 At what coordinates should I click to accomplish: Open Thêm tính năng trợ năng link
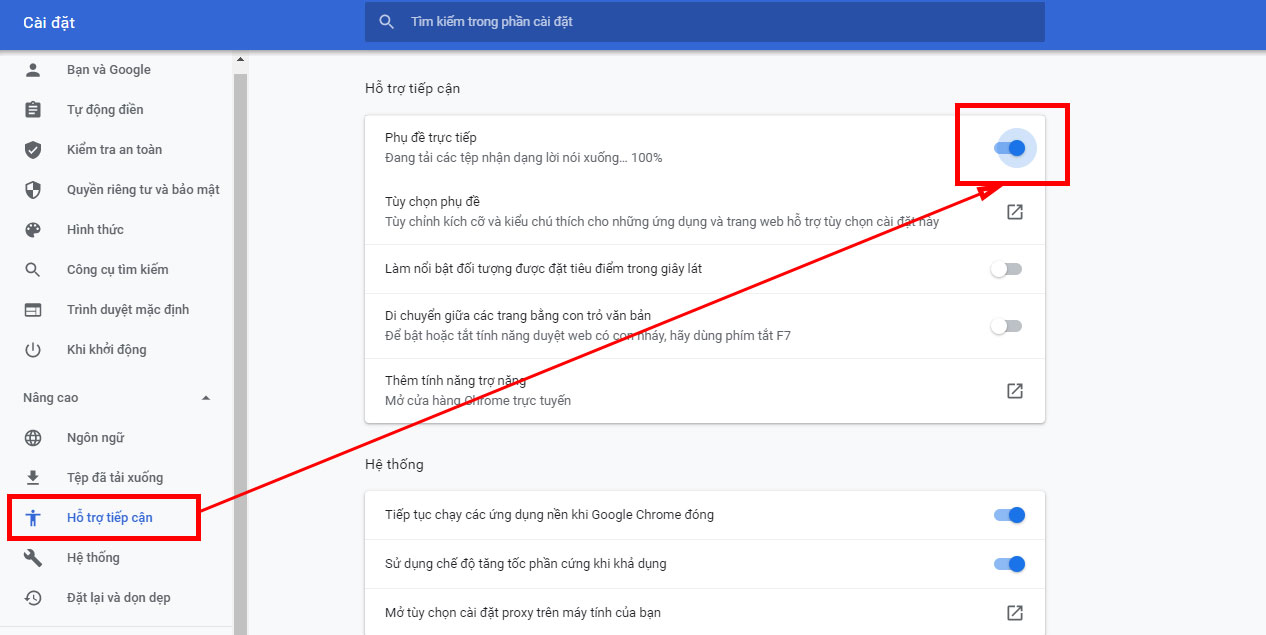point(1014,391)
